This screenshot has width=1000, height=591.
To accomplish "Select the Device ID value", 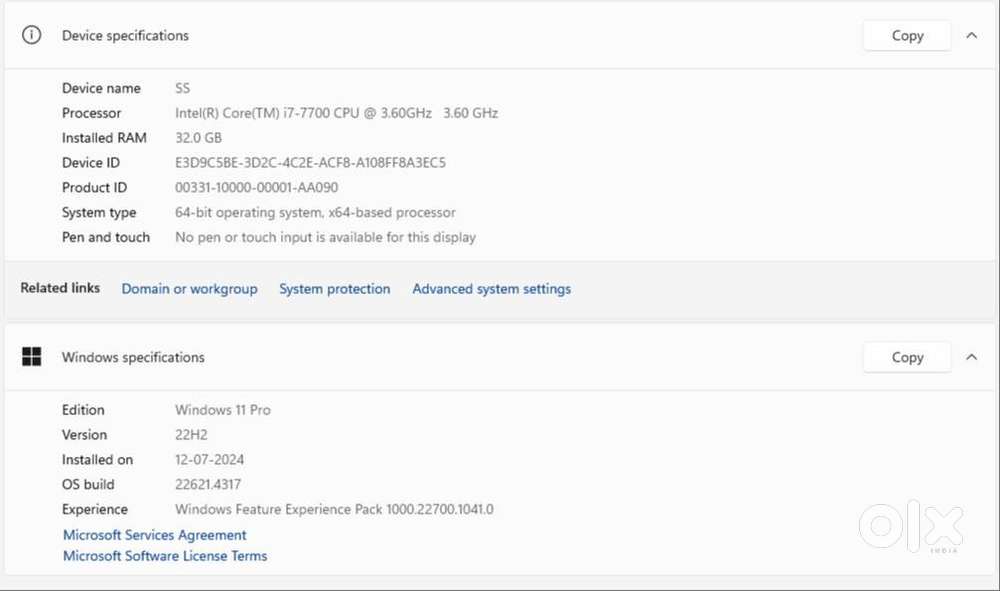I will pyautogui.click(x=310, y=162).
